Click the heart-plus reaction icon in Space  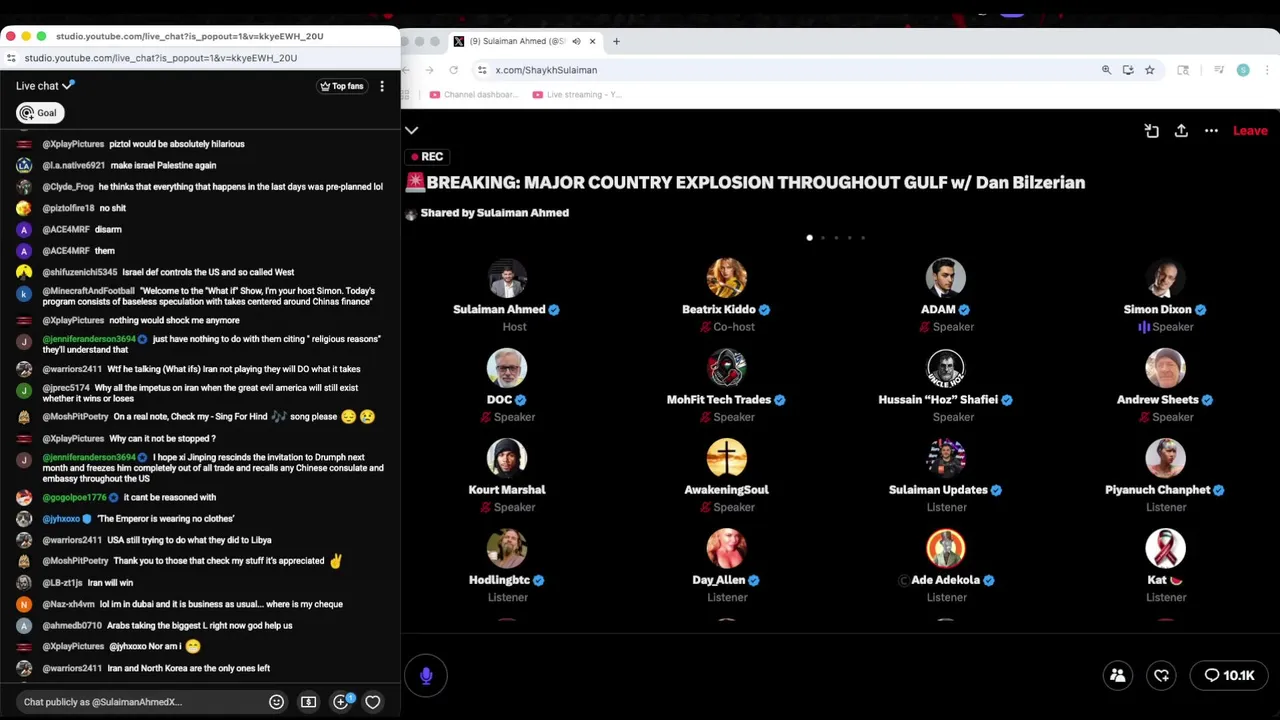[x=1162, y=676]
